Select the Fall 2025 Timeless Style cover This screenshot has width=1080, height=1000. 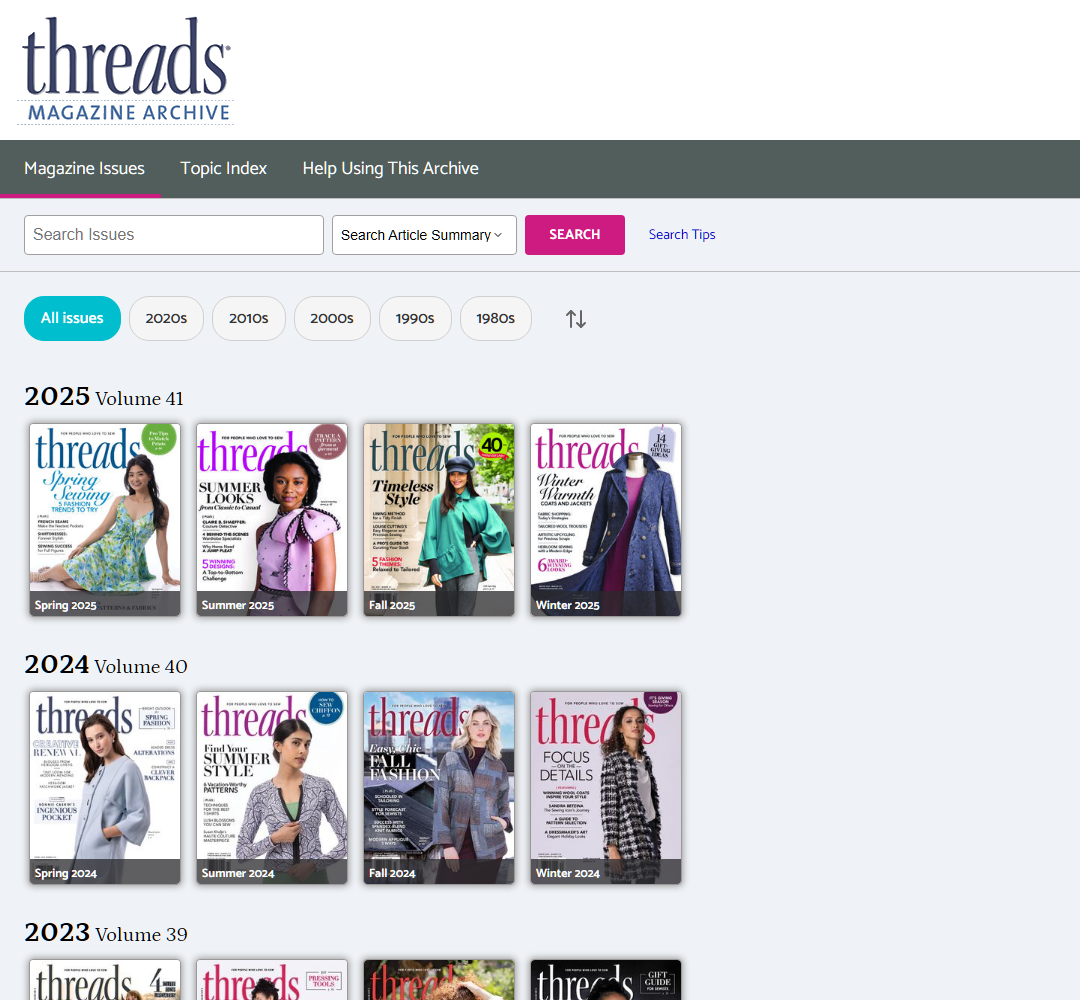[438, 520]
